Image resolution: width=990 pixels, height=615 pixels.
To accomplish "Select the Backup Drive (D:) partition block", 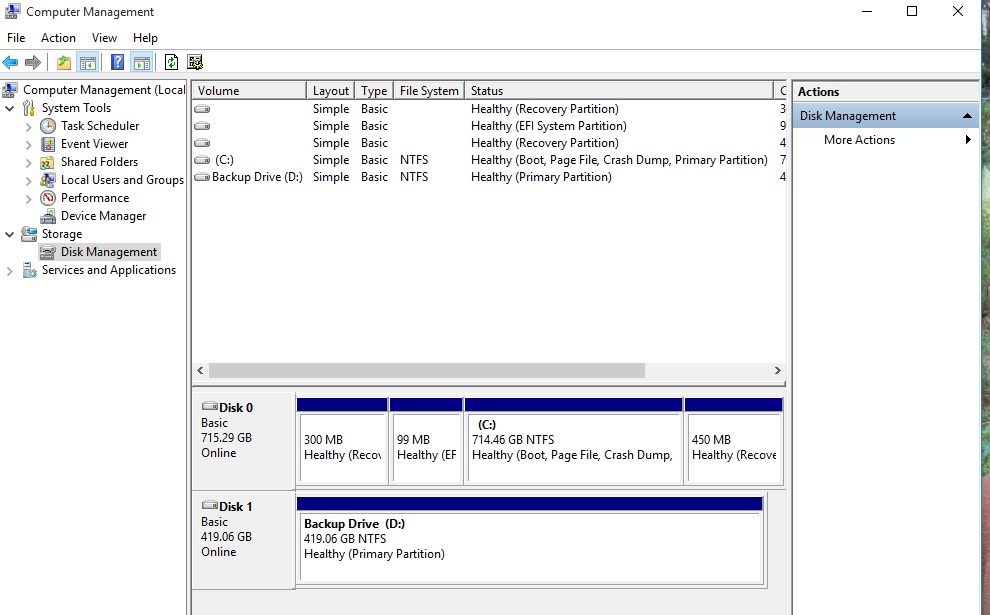I will [x=530, y=540].
